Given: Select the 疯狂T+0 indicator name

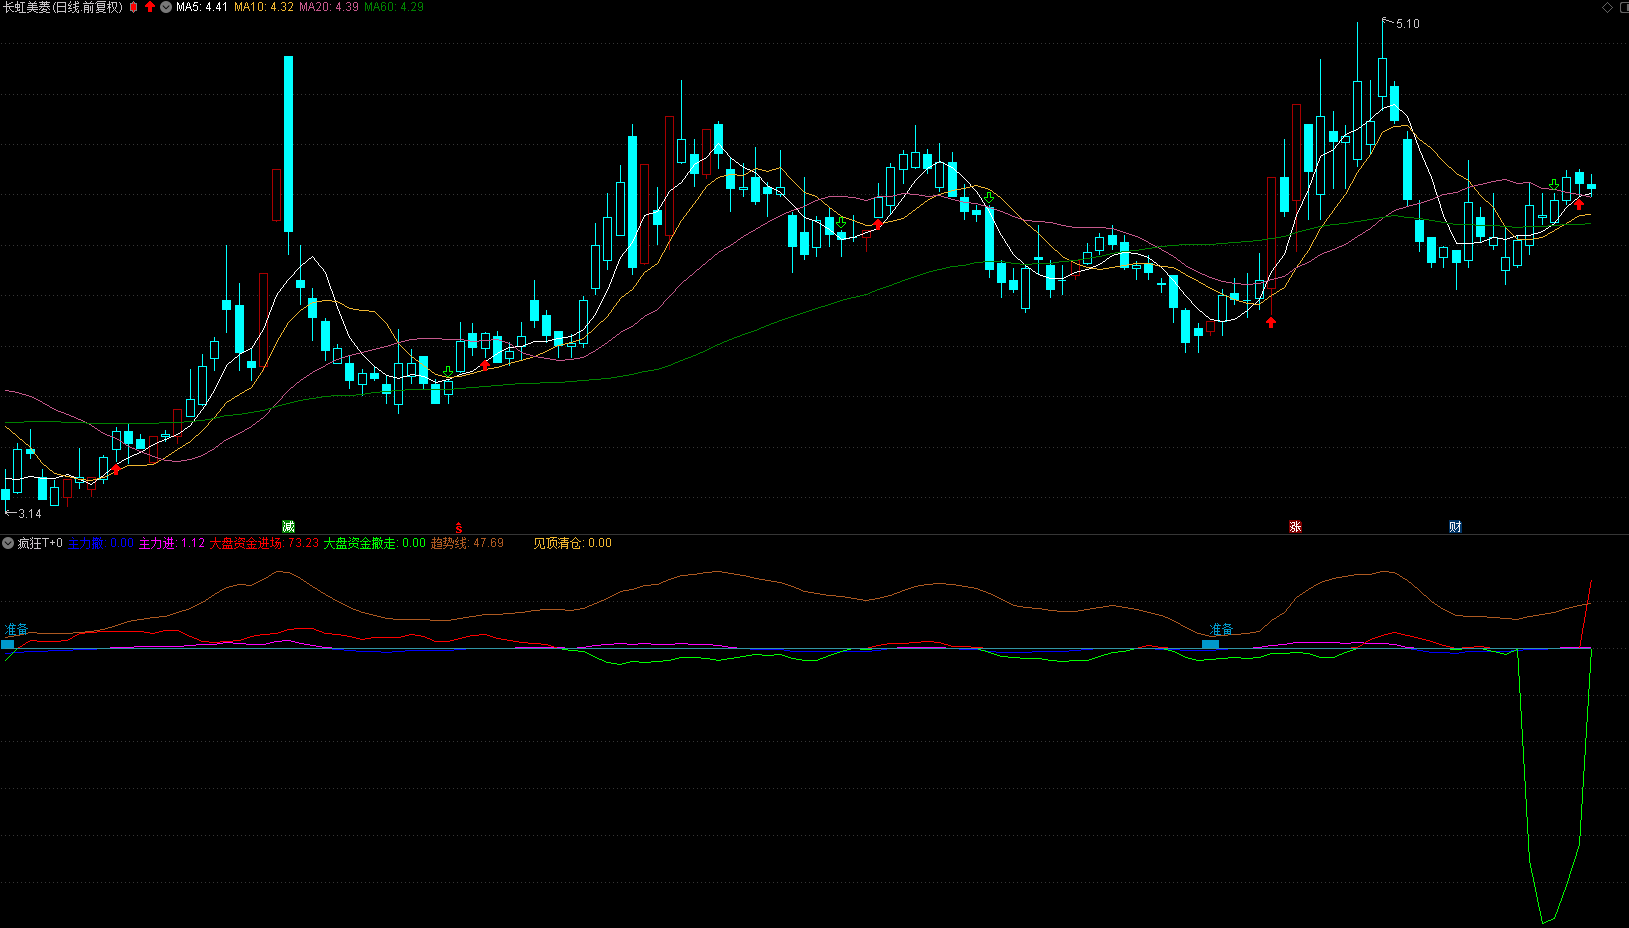Looking at the screenshot, I should [x=40, y=543].
